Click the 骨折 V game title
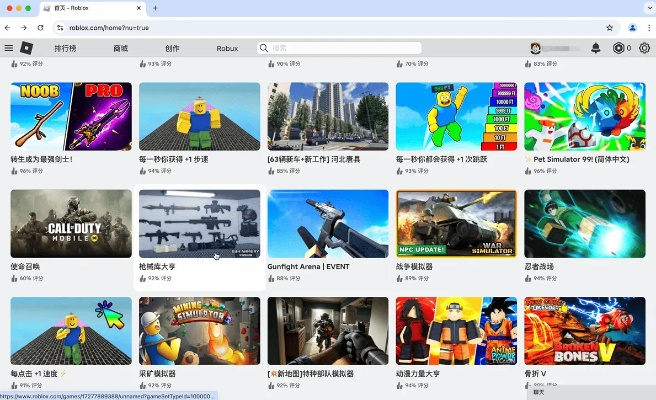The height and width of the screenshot is (400, 656). (535, 374)
